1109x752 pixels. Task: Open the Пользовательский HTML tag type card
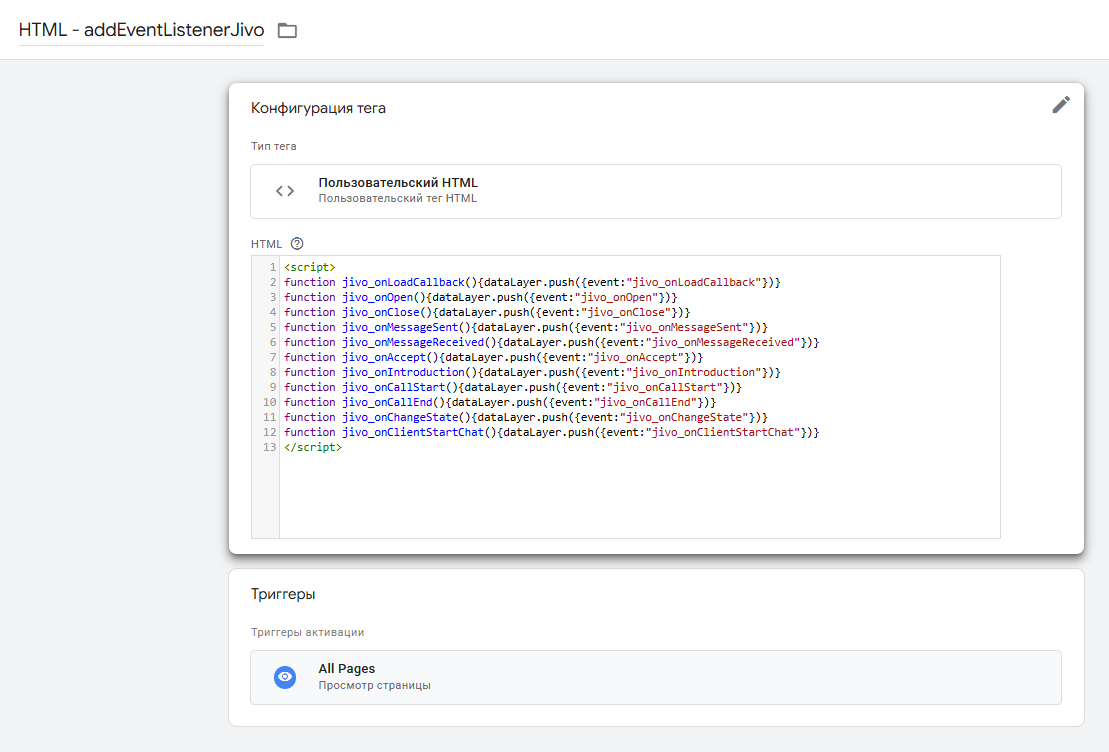[656, 191]
